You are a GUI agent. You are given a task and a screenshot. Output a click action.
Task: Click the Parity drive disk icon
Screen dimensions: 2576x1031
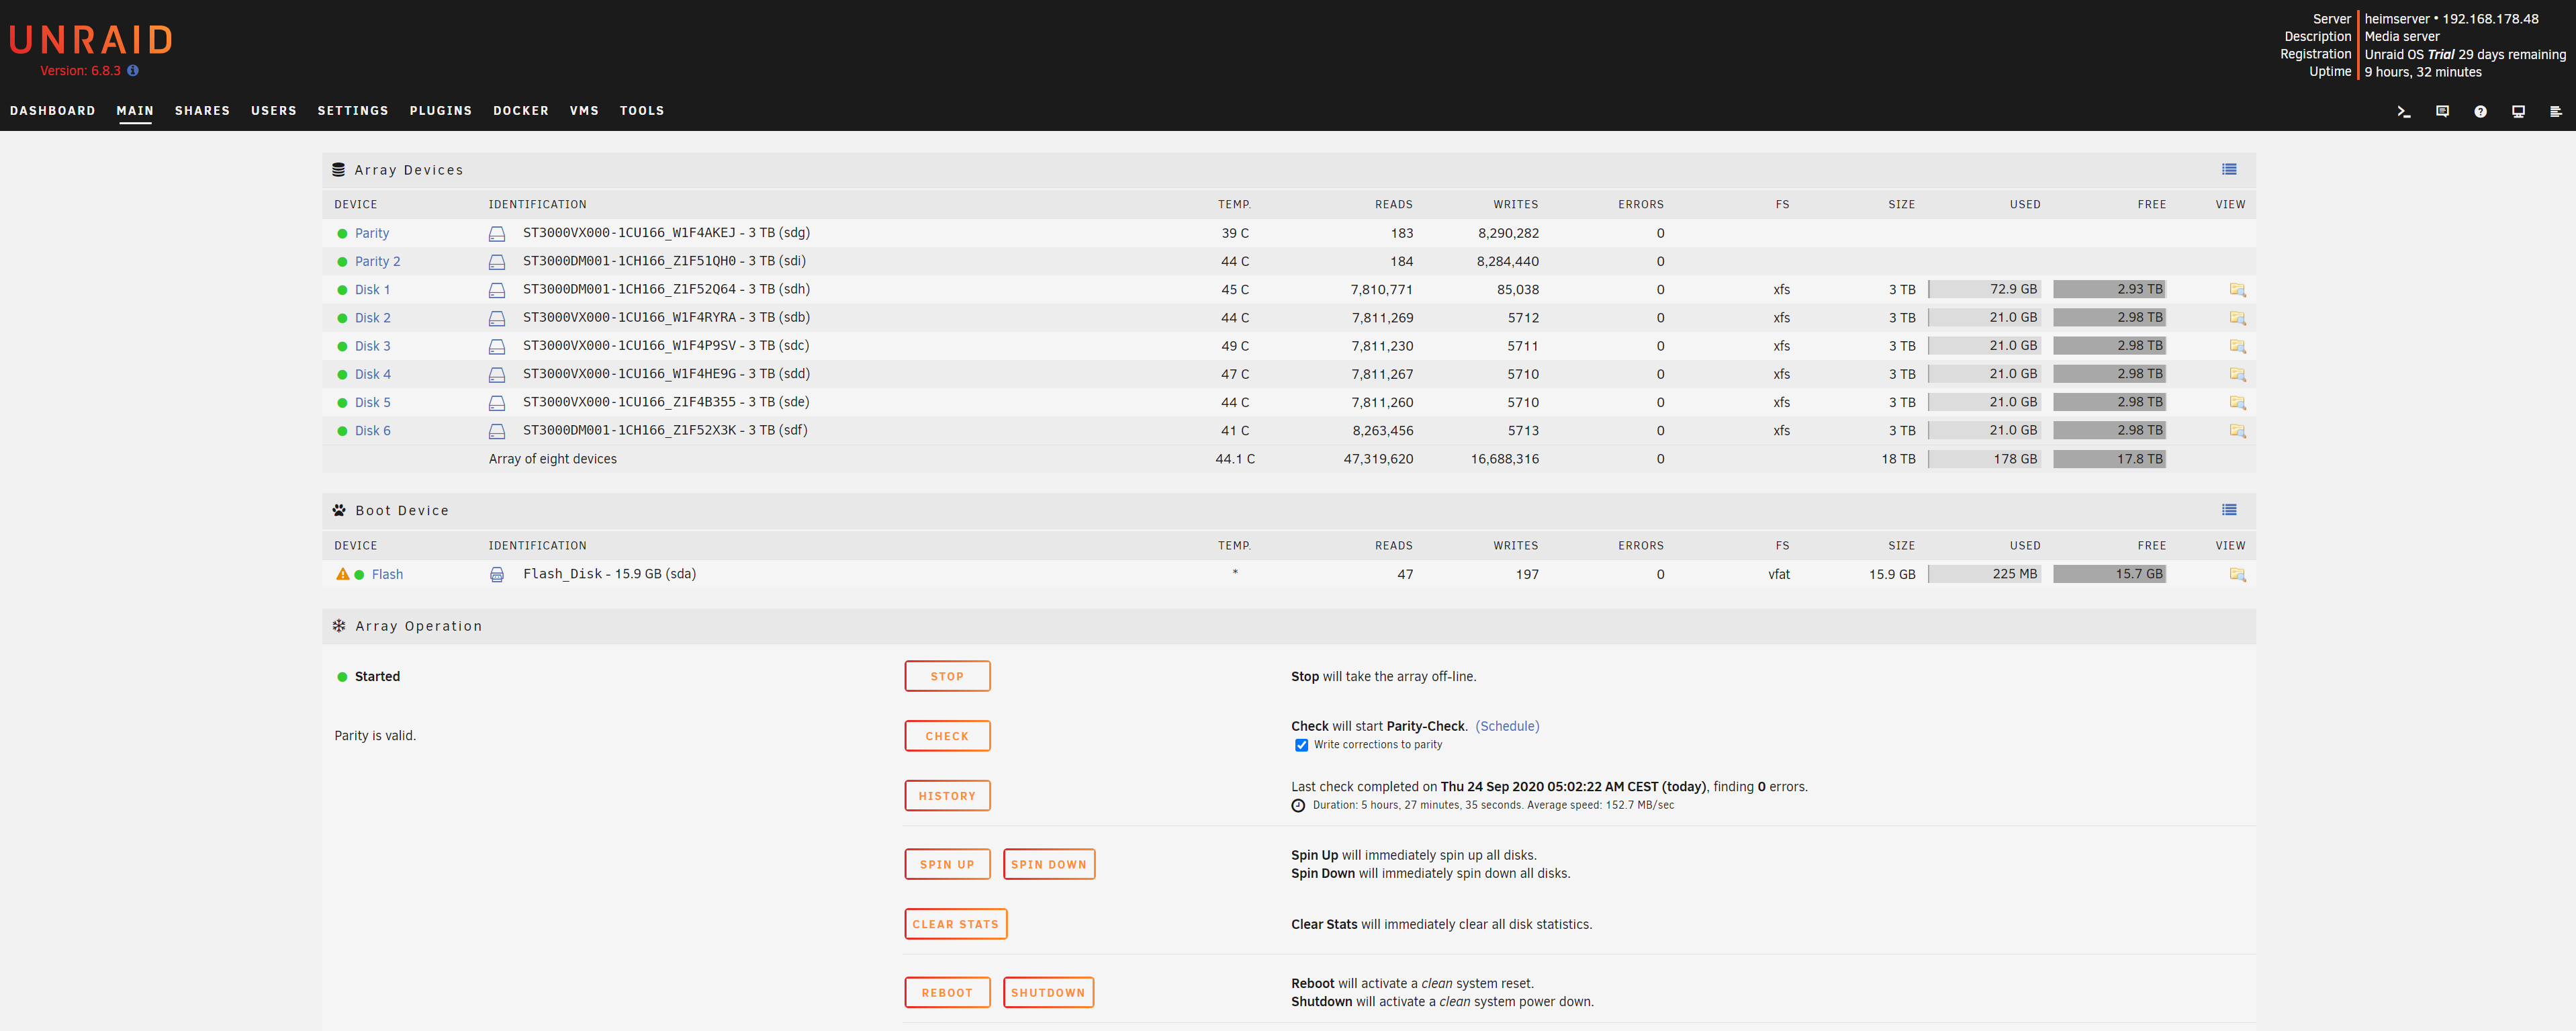[x=497, y=234]
